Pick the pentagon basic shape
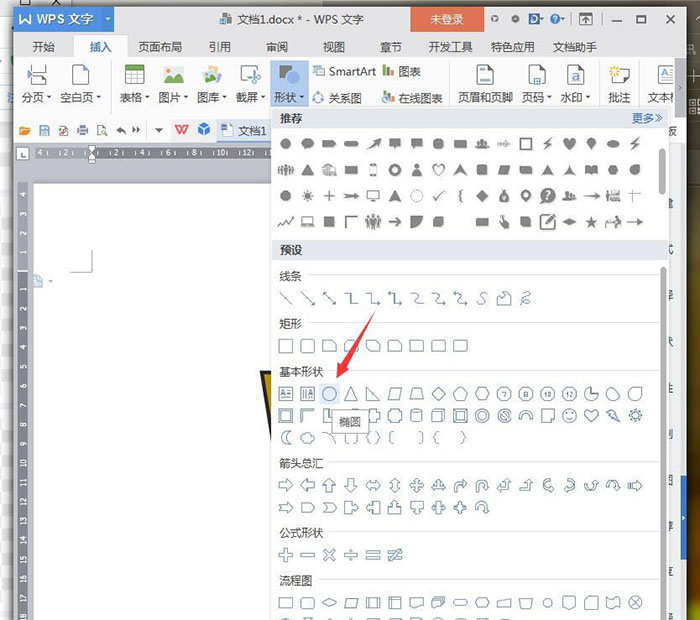 (460, 394)
